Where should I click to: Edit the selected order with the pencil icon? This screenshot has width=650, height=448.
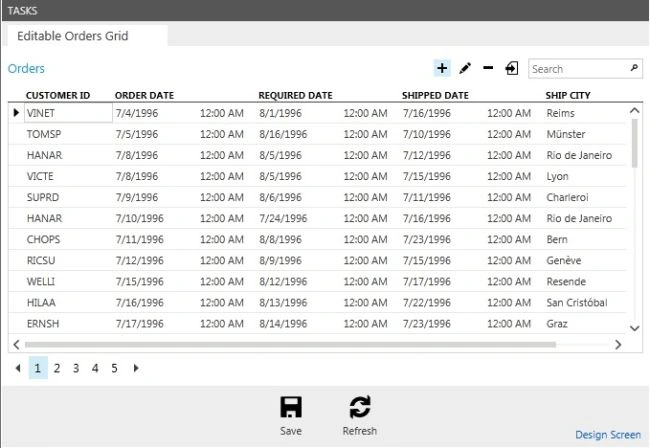click(x=465, y=68)
